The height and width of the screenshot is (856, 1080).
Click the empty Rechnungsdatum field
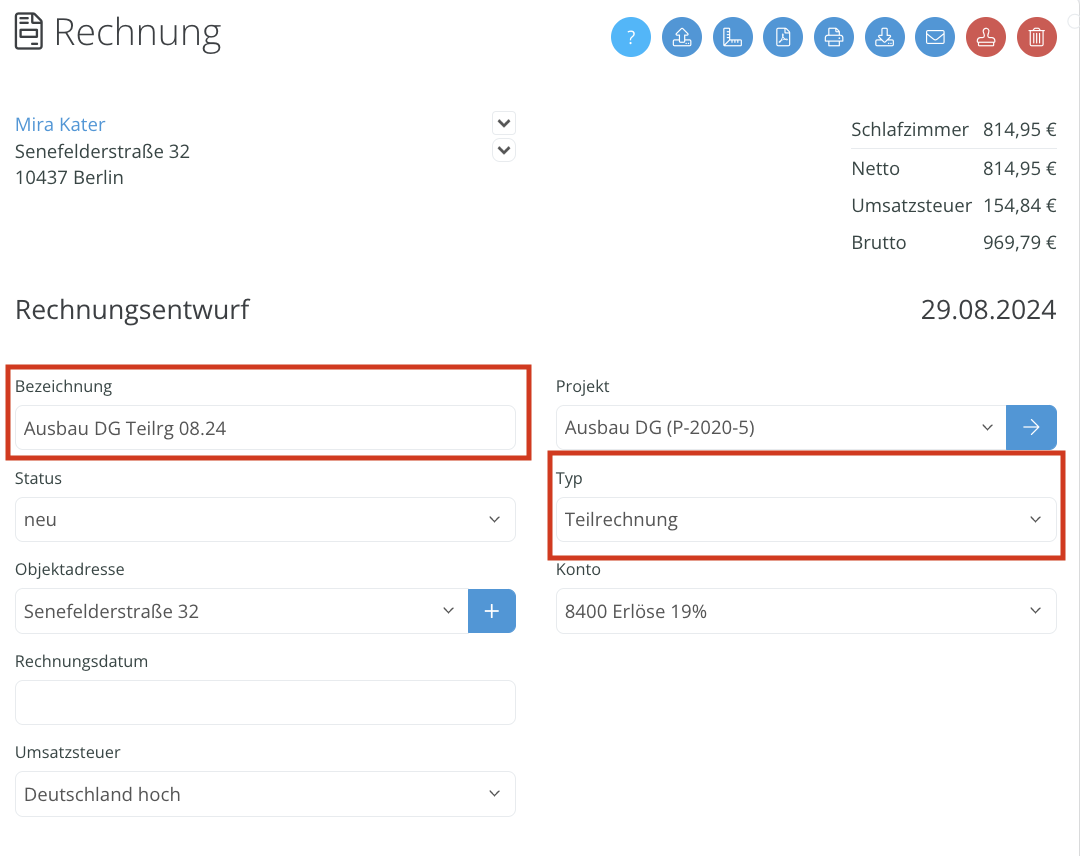click(x=265, y=702)
